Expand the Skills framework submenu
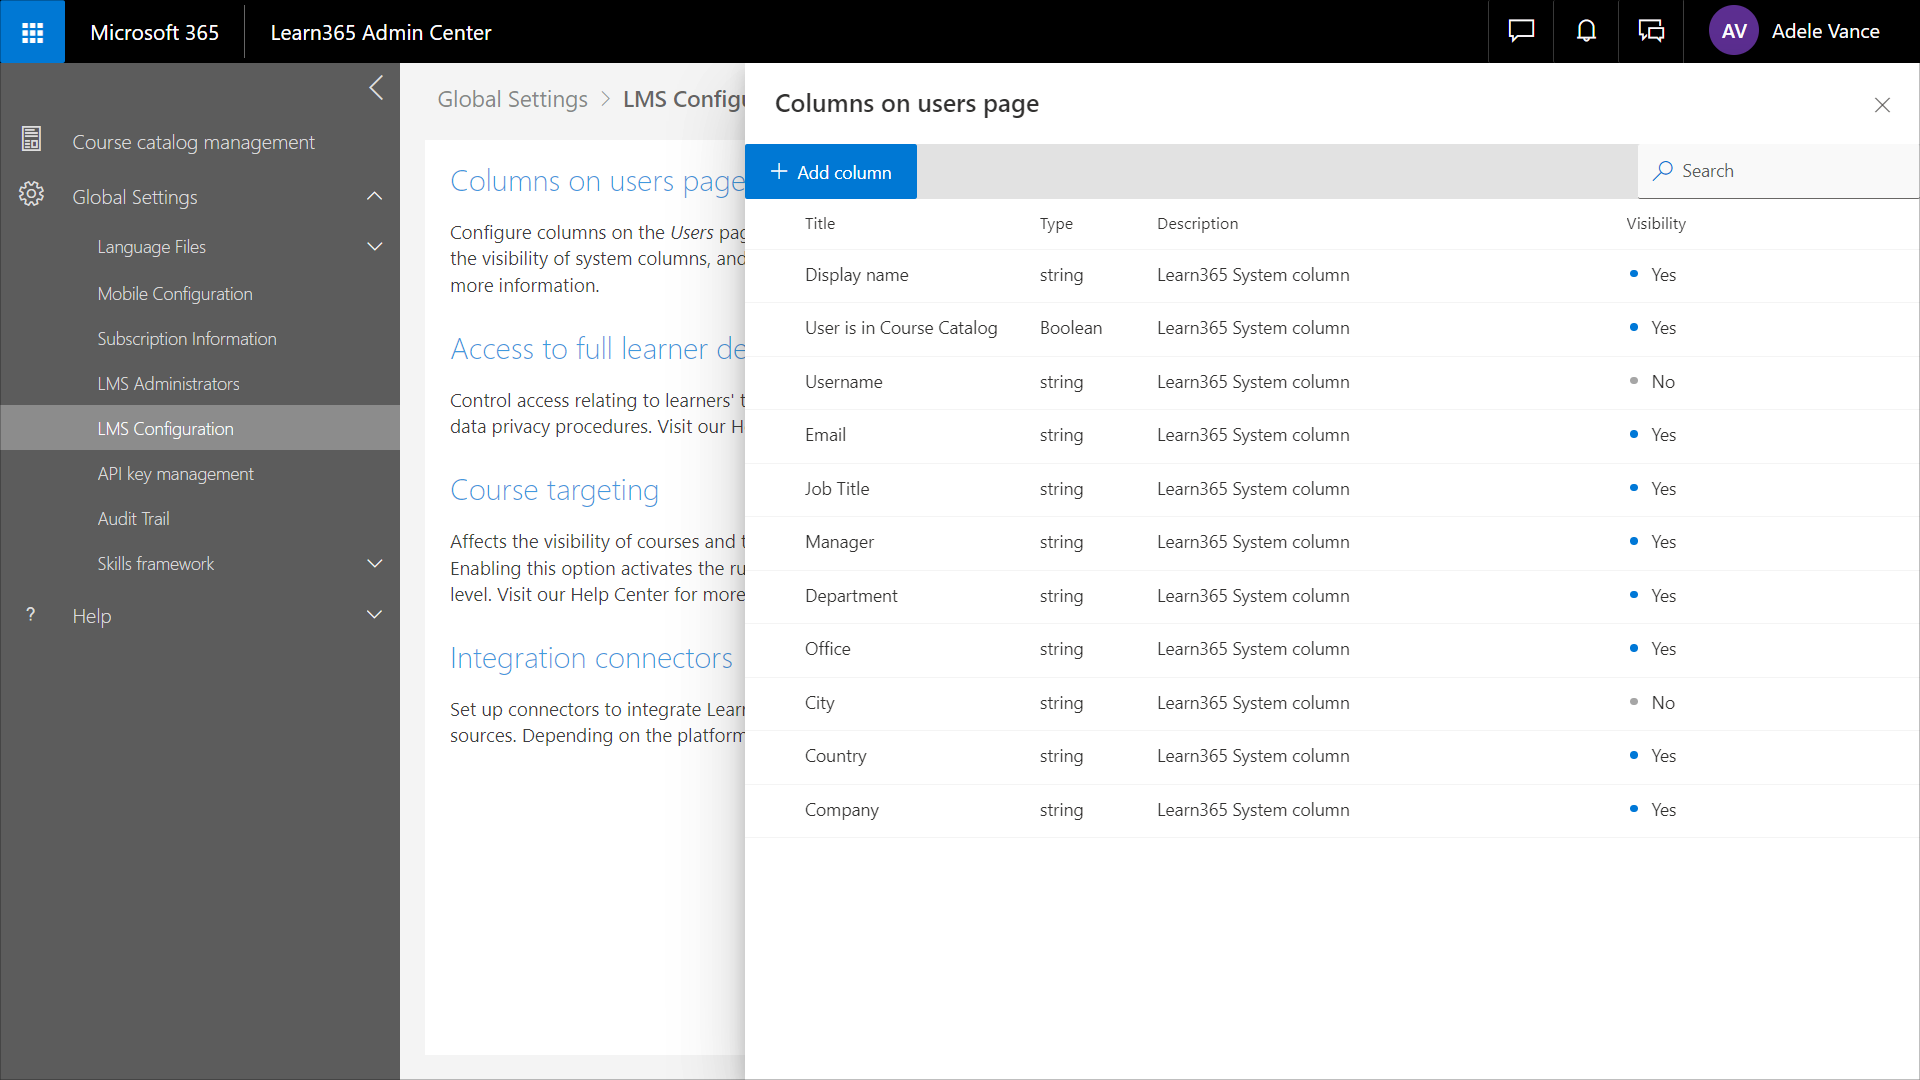This screenshot has height=1080, width=1920. (375, 563)
